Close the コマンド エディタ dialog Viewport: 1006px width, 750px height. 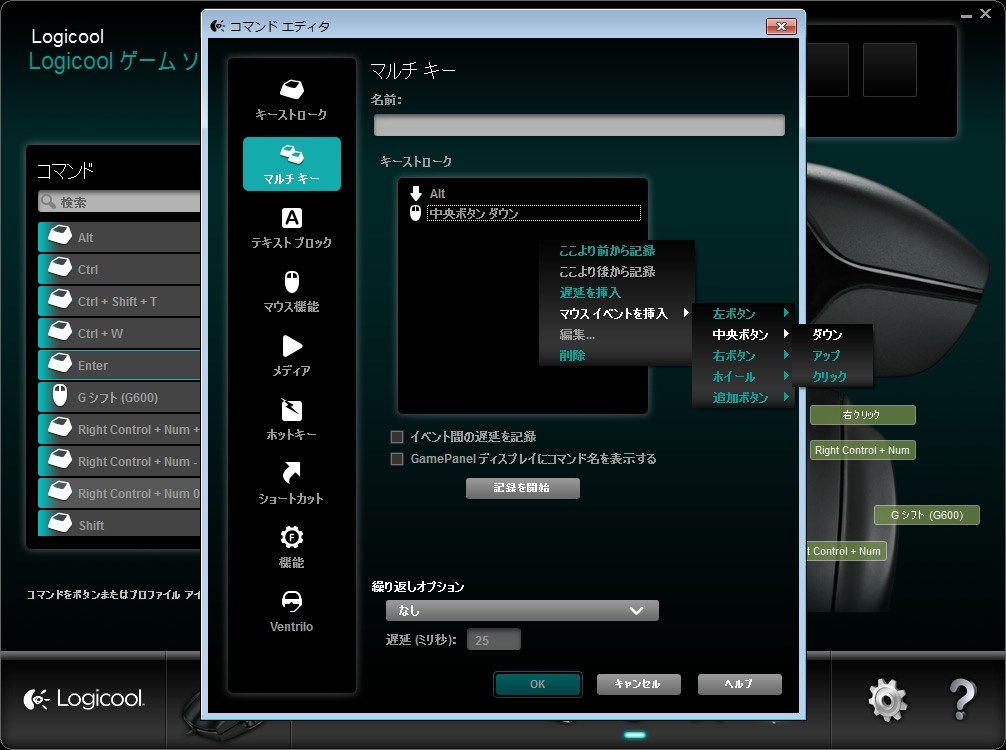[x=781, y=26]
